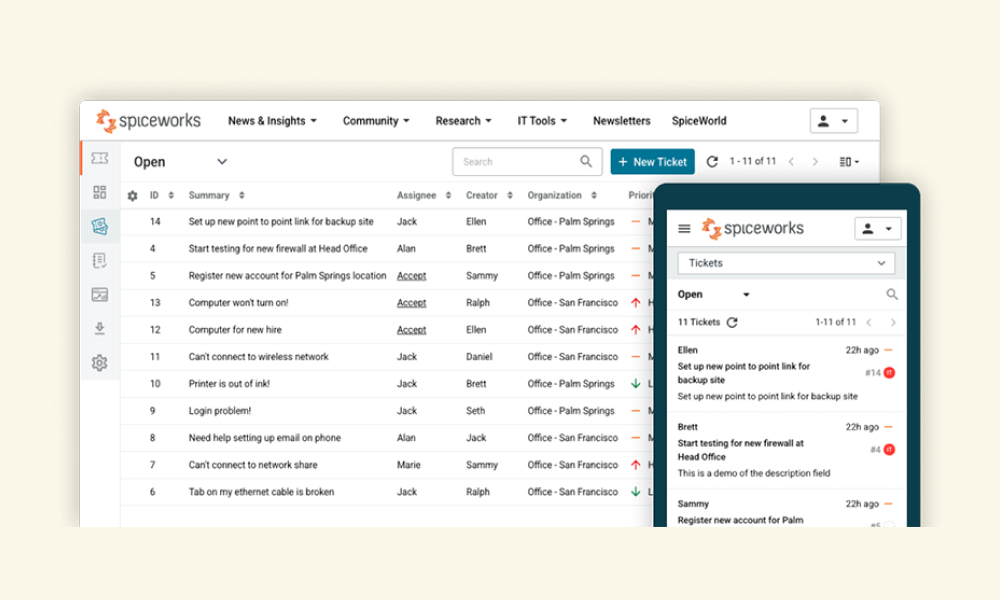Open the task checklist icon in the sidebar
The width and height of the screenshot is (1000, 600).
point(99,260)
